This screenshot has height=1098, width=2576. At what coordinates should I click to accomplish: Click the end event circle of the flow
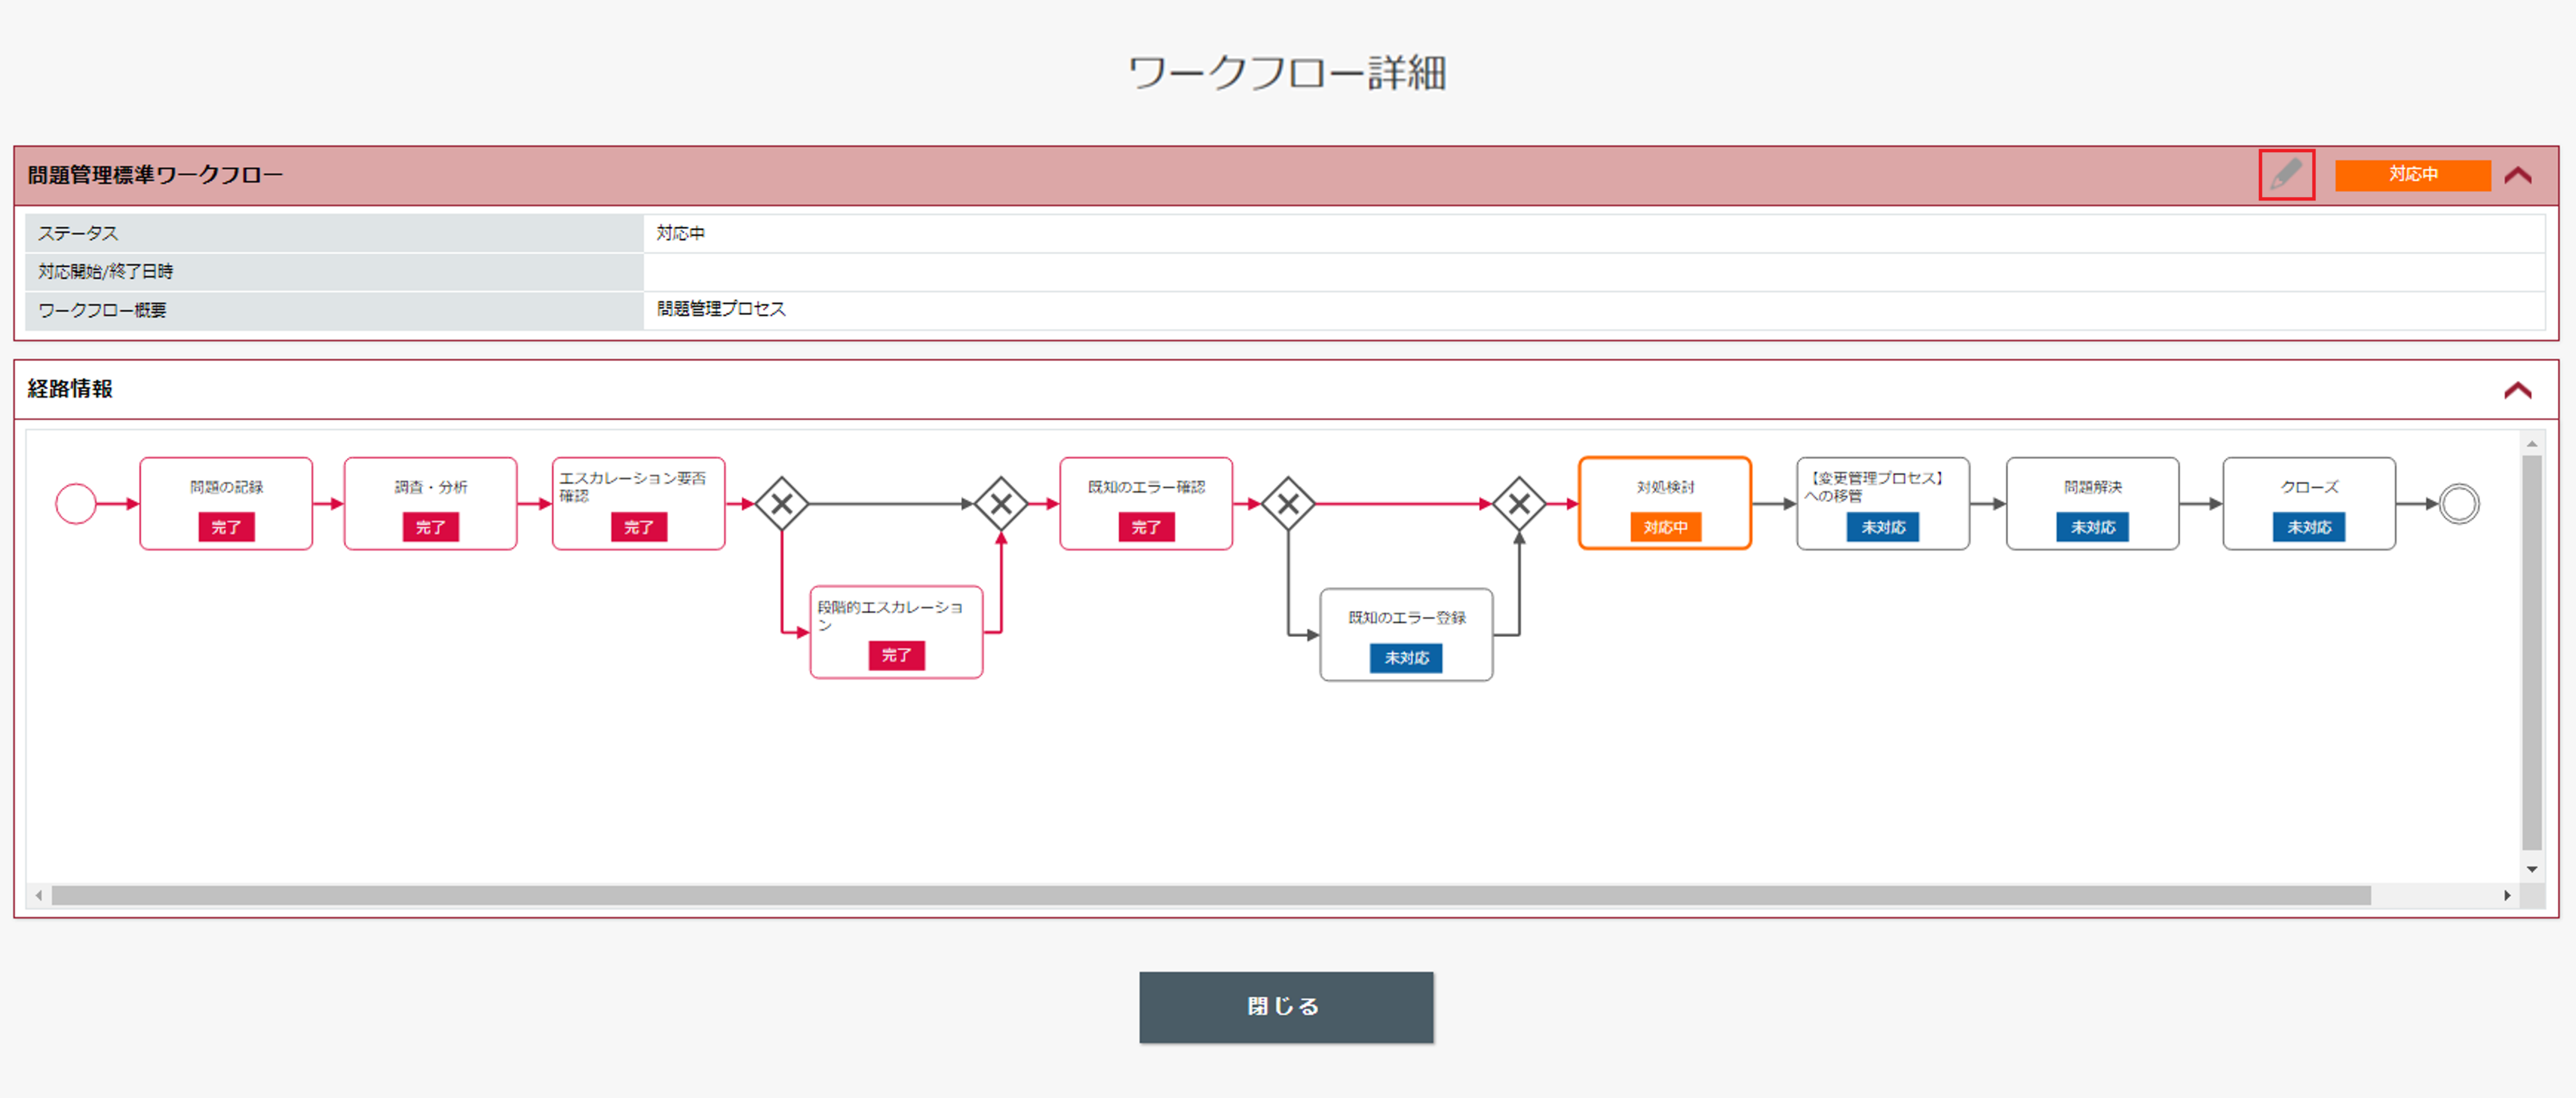click(x=2459, y=503)
